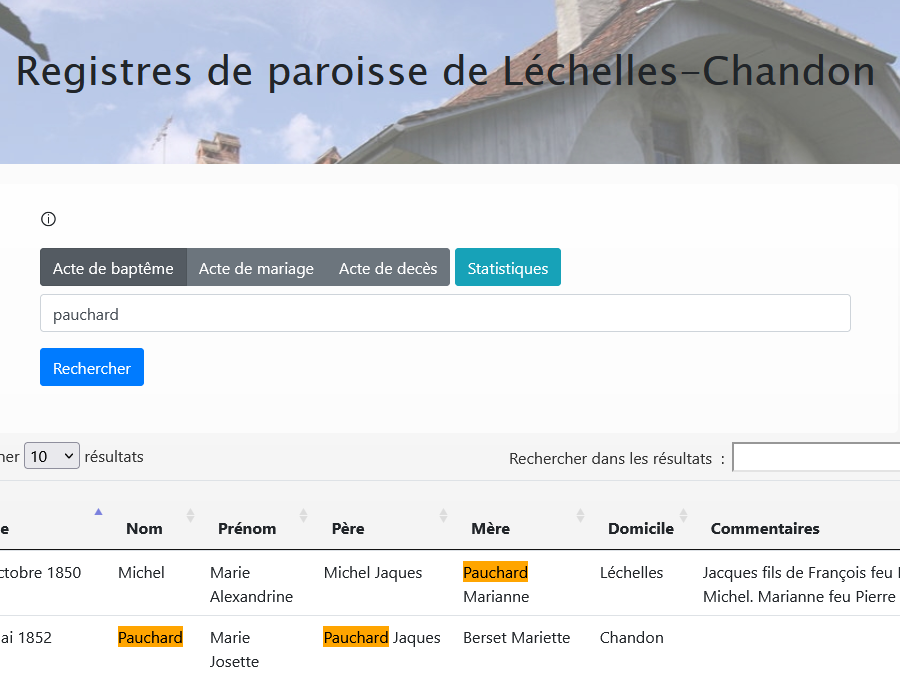This screenshot has height=675, width=900.
Task: Toggle the sort arrows next to Père
Action: pos(443,516)
